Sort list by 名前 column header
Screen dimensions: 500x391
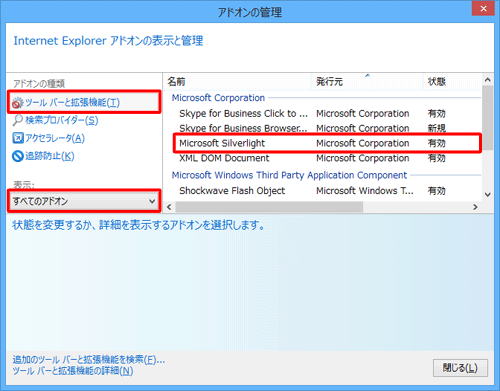point(237,81)
